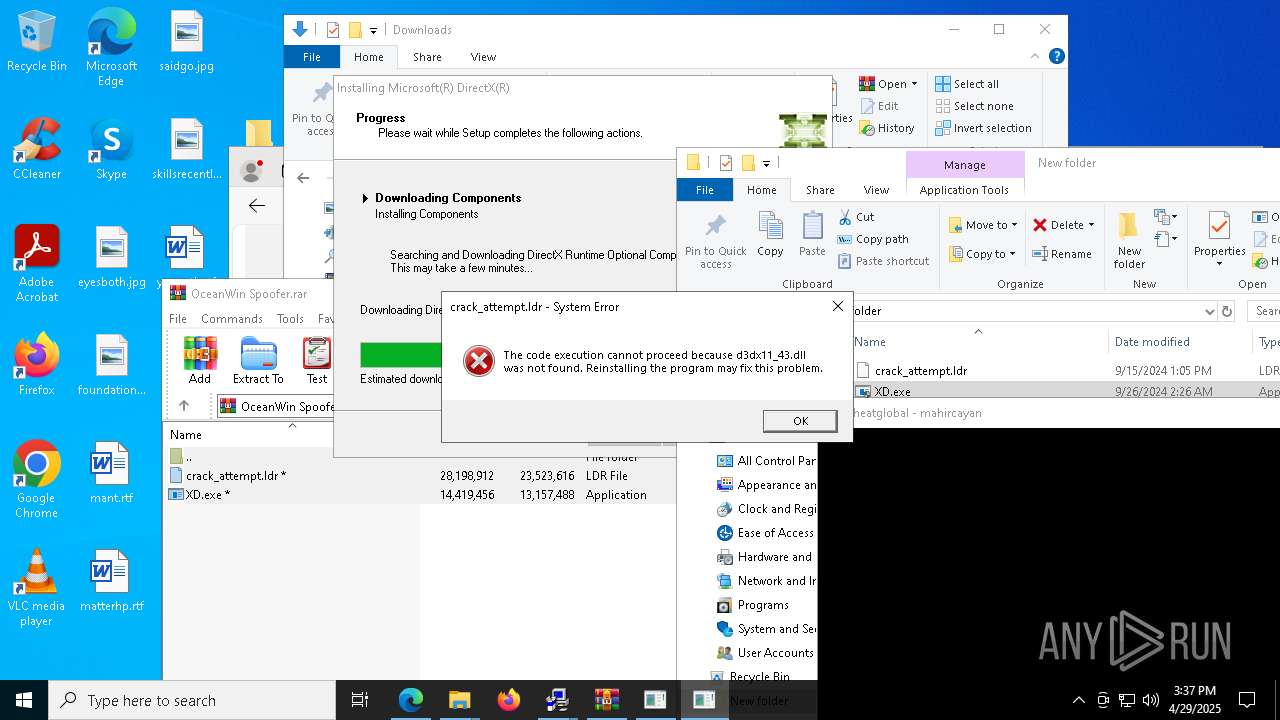The image size is (1280, 720).
Task: Click Paste shortcut in ribbon
Action: click(883, 261)
